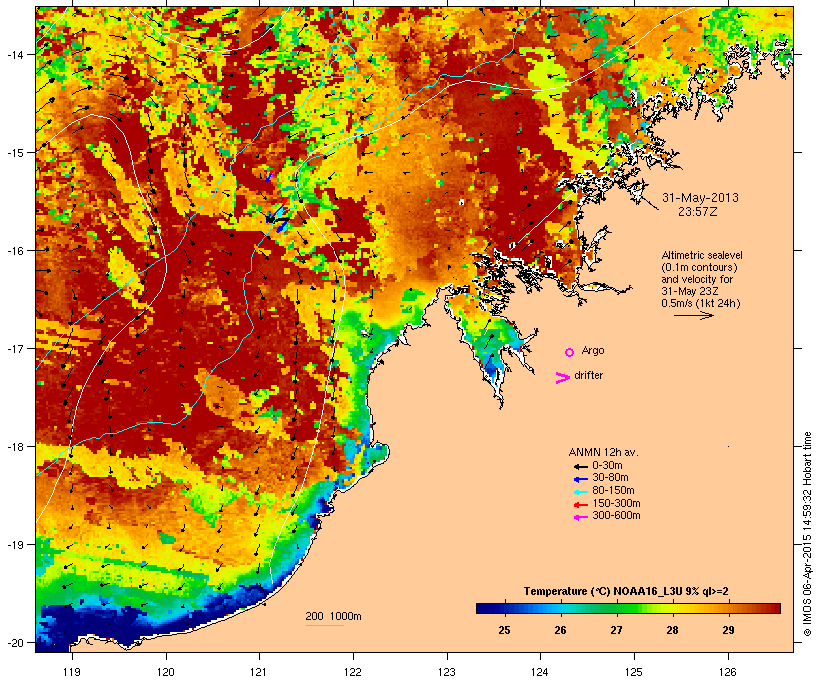Click the 'ANMN 12h av.' legend heading
Screen dimensions: 820x680
[603, 452]
